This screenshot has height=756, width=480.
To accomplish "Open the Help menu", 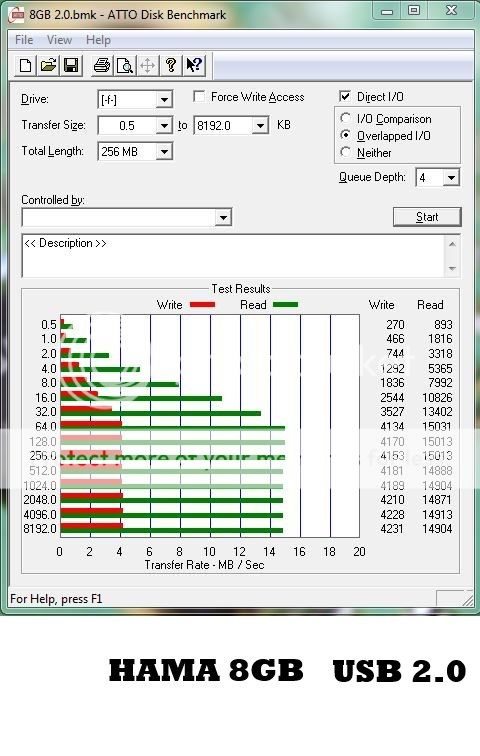I will 98,40.
